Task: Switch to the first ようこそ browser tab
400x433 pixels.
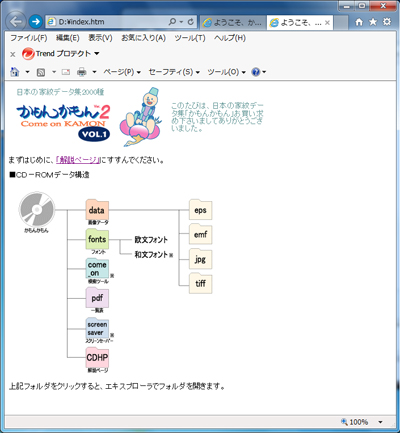Action: click(x=233, y=22)
